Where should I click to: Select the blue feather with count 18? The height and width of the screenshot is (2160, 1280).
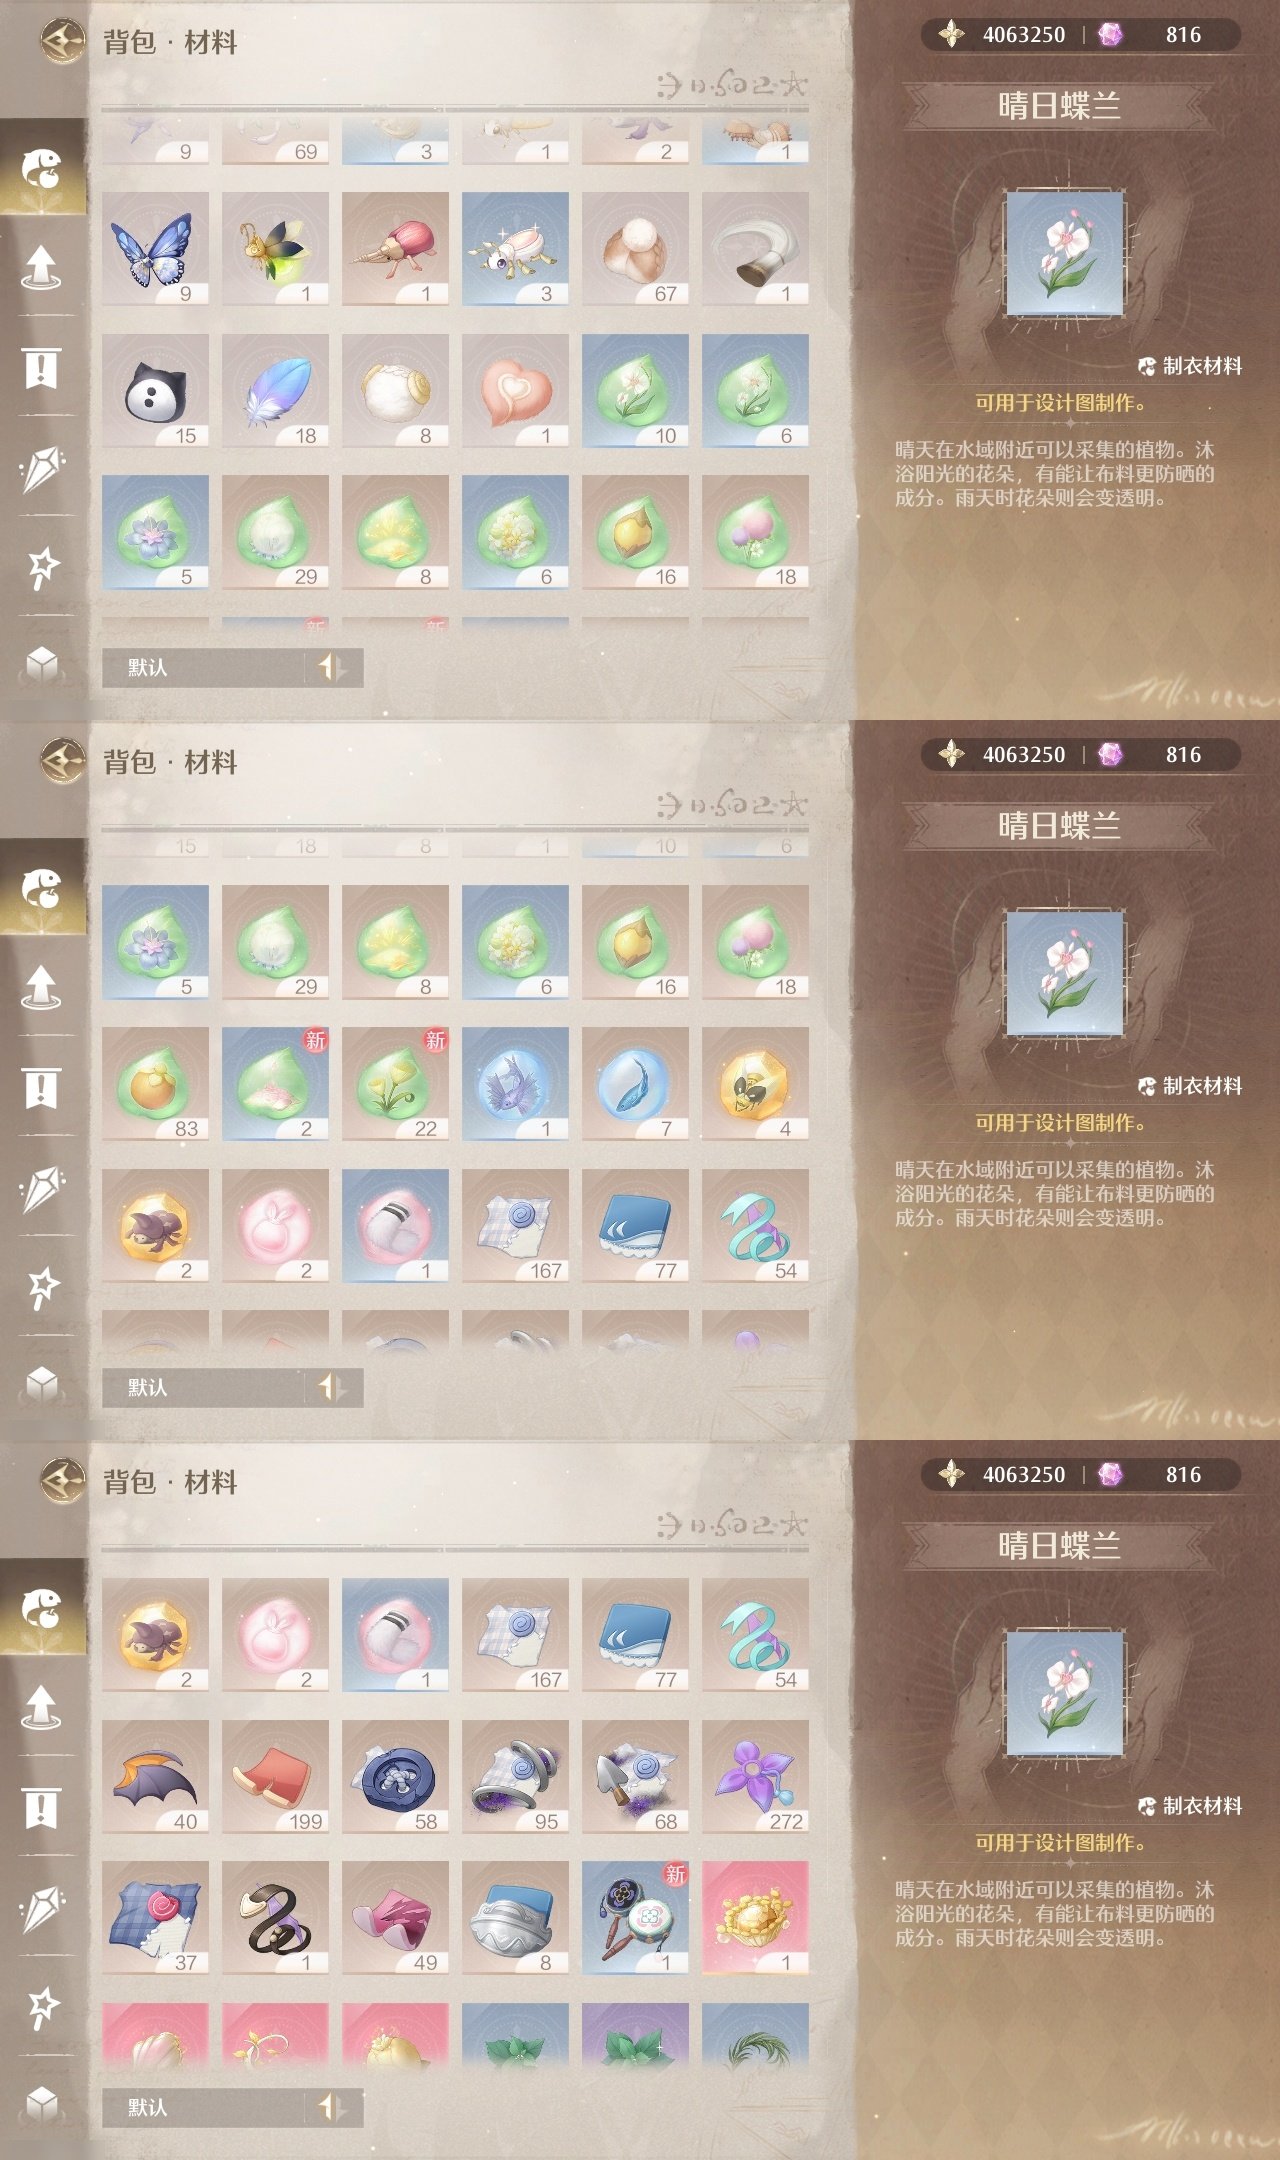tap(275, 391)
